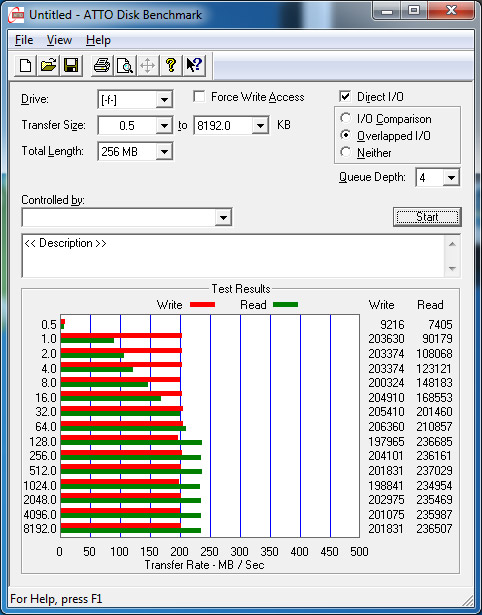Click the write value 204101
Image resolution: width=482 pixels, height=615 pixels.
pyautogui.click(x=386, y=456)
